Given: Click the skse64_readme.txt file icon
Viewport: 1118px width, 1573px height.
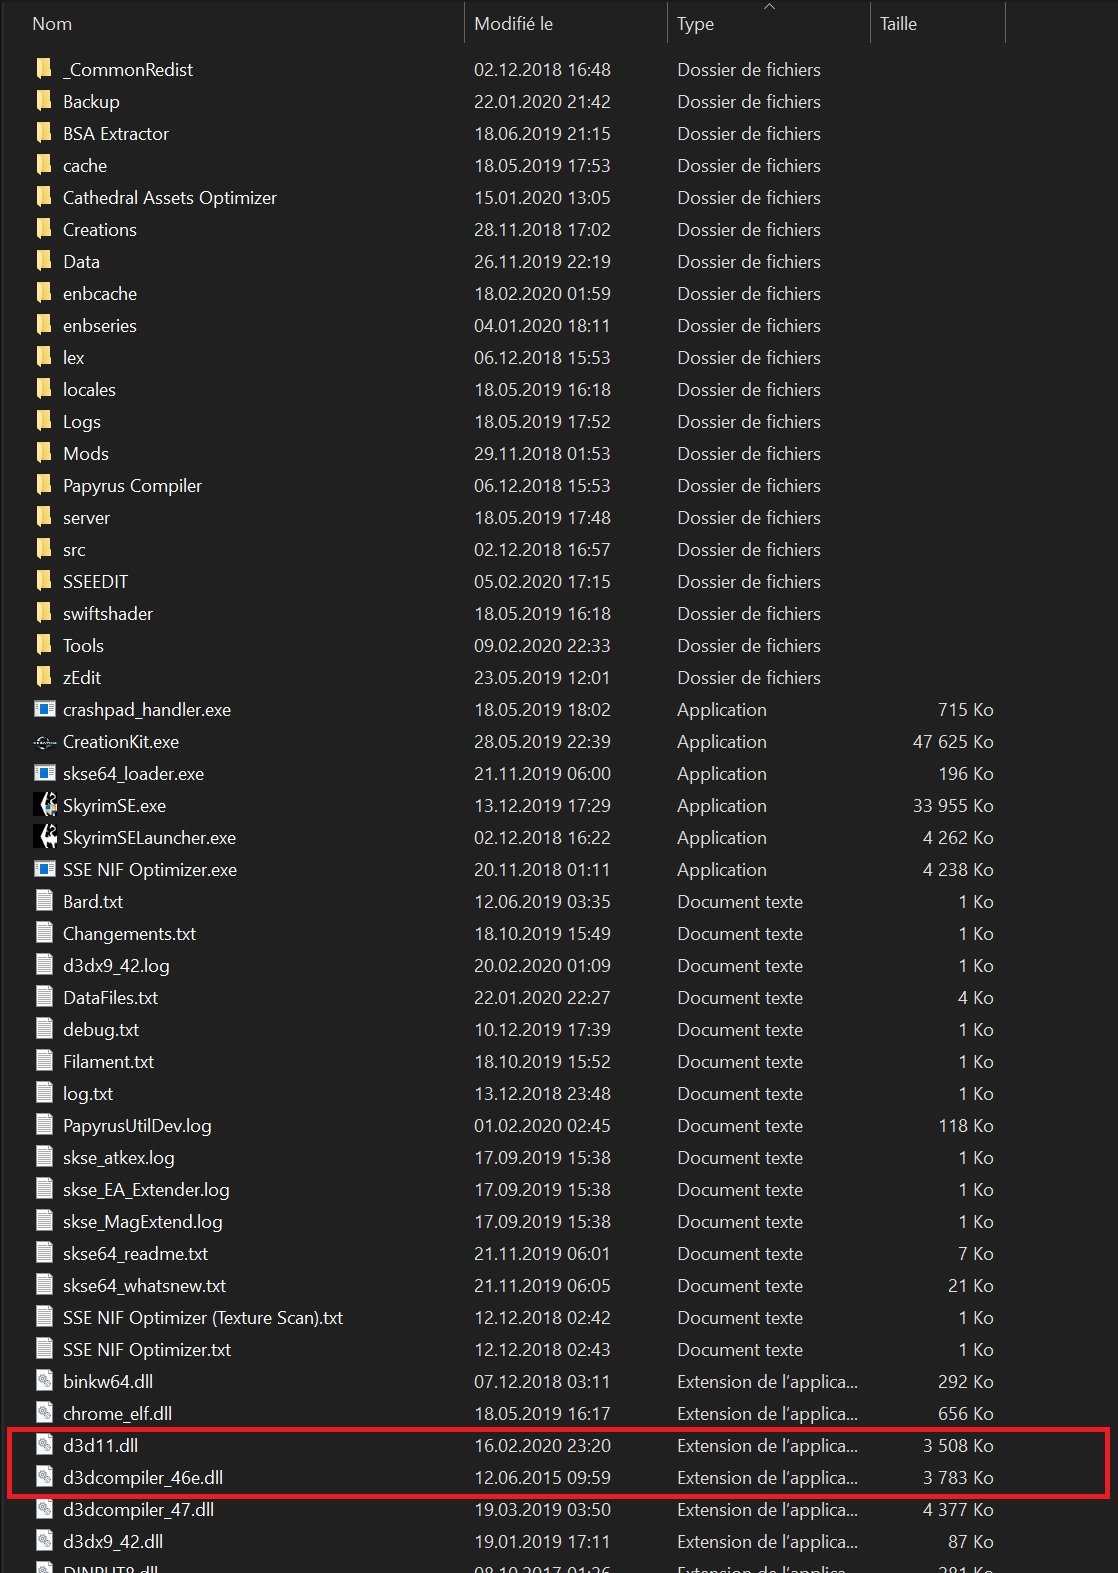Looking at the screenshot, I should (44, 1253).
